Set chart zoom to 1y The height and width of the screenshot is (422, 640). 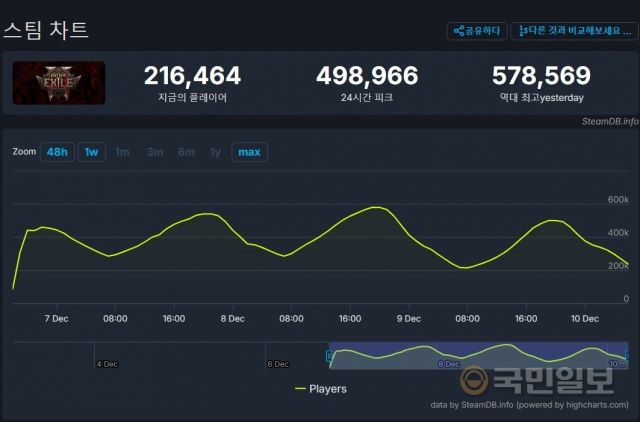point(215,152)
